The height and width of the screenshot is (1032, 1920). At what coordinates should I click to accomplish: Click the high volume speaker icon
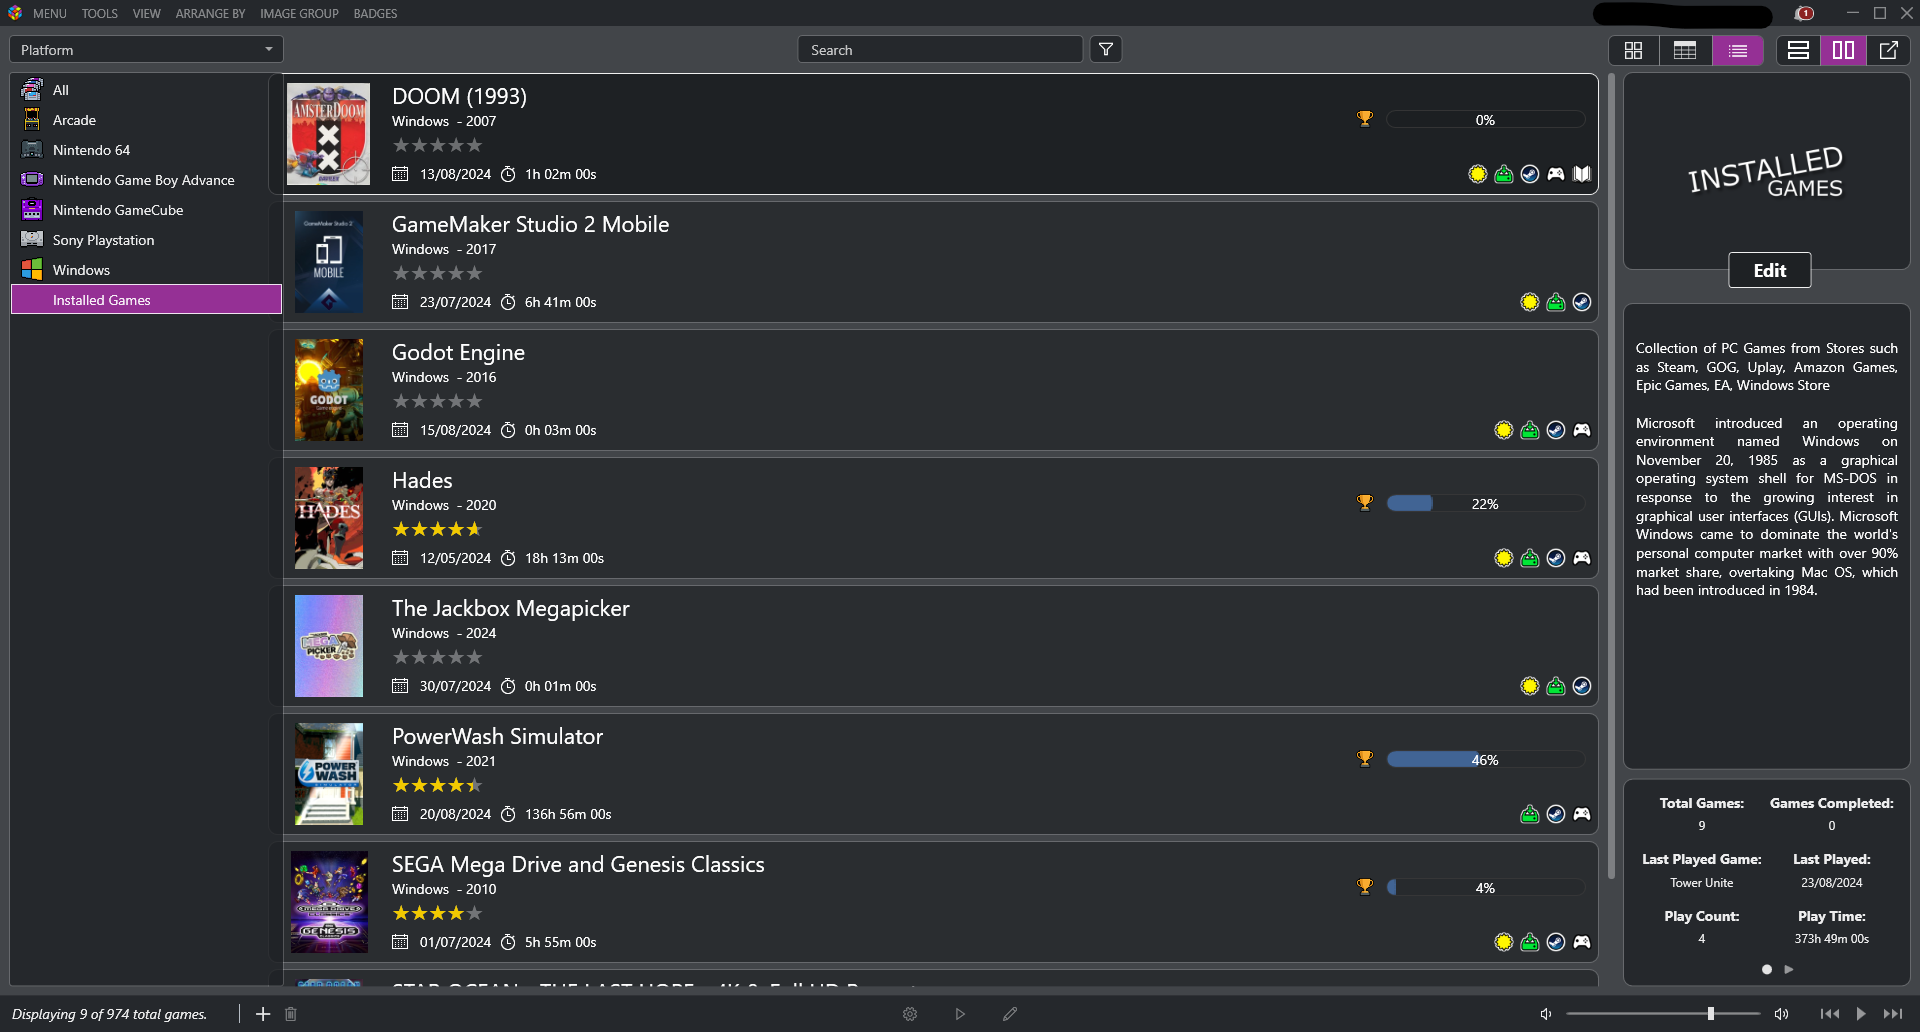pos(1781,1014)
